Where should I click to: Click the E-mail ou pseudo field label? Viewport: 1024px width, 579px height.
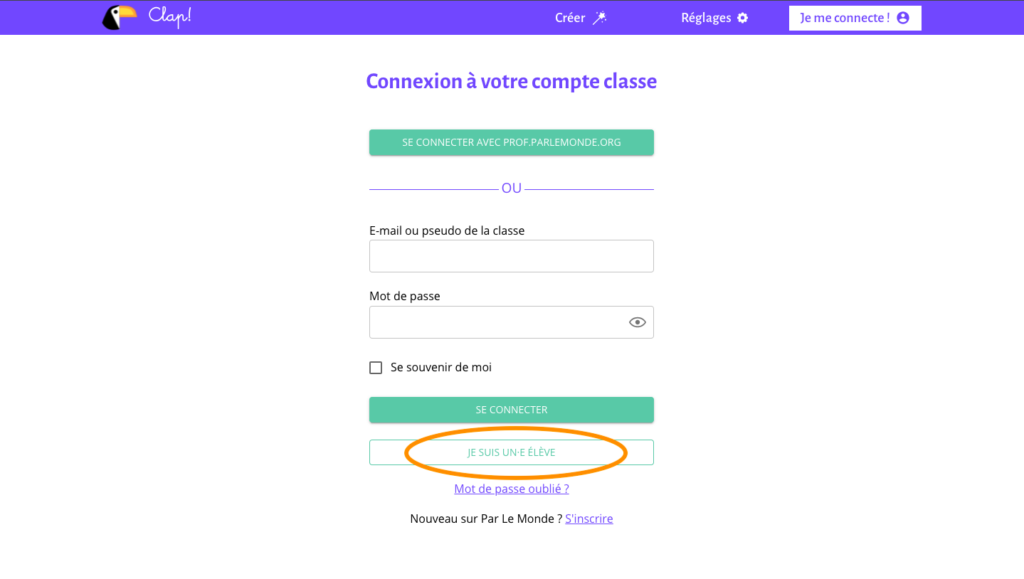(447, 230)
